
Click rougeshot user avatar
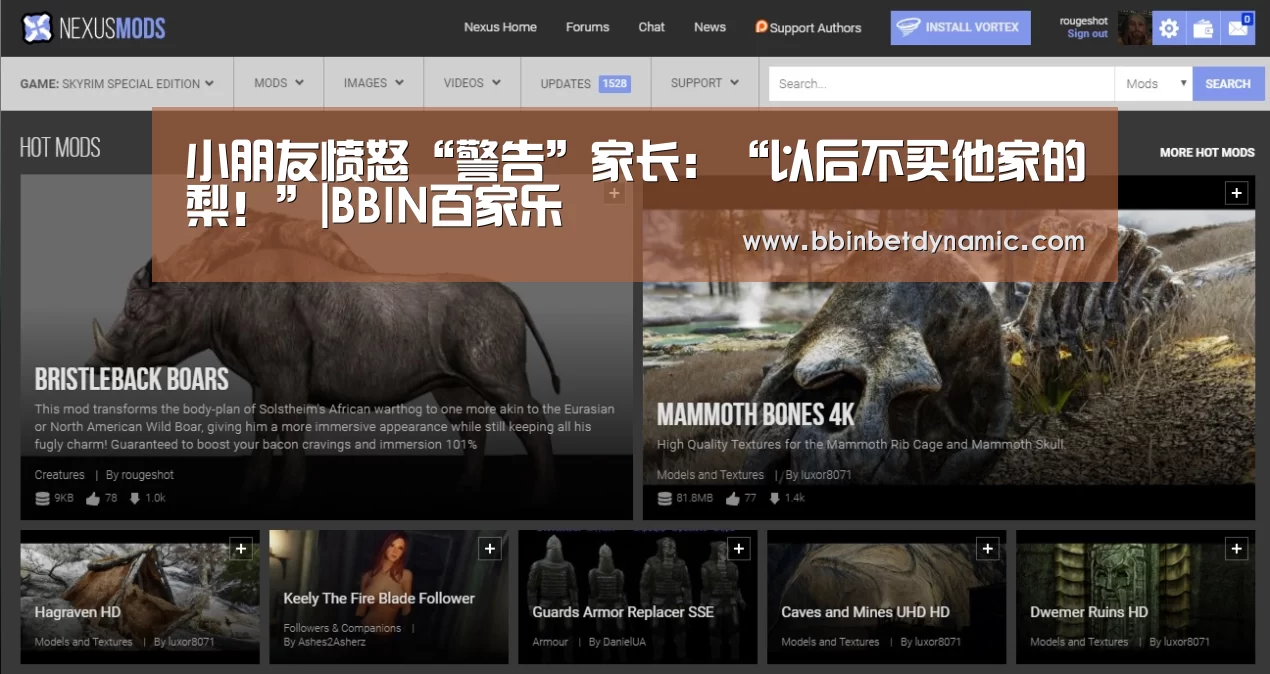[x=1133, y=28]
